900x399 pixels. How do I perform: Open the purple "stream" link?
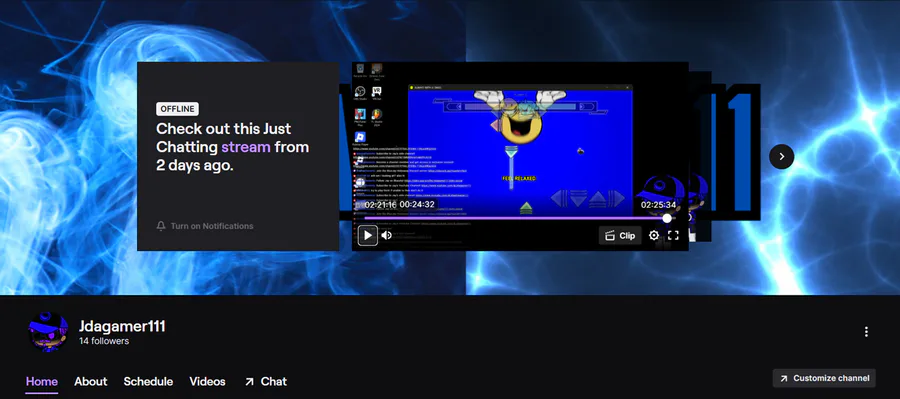pyautogui.click(x=246, y=147)
